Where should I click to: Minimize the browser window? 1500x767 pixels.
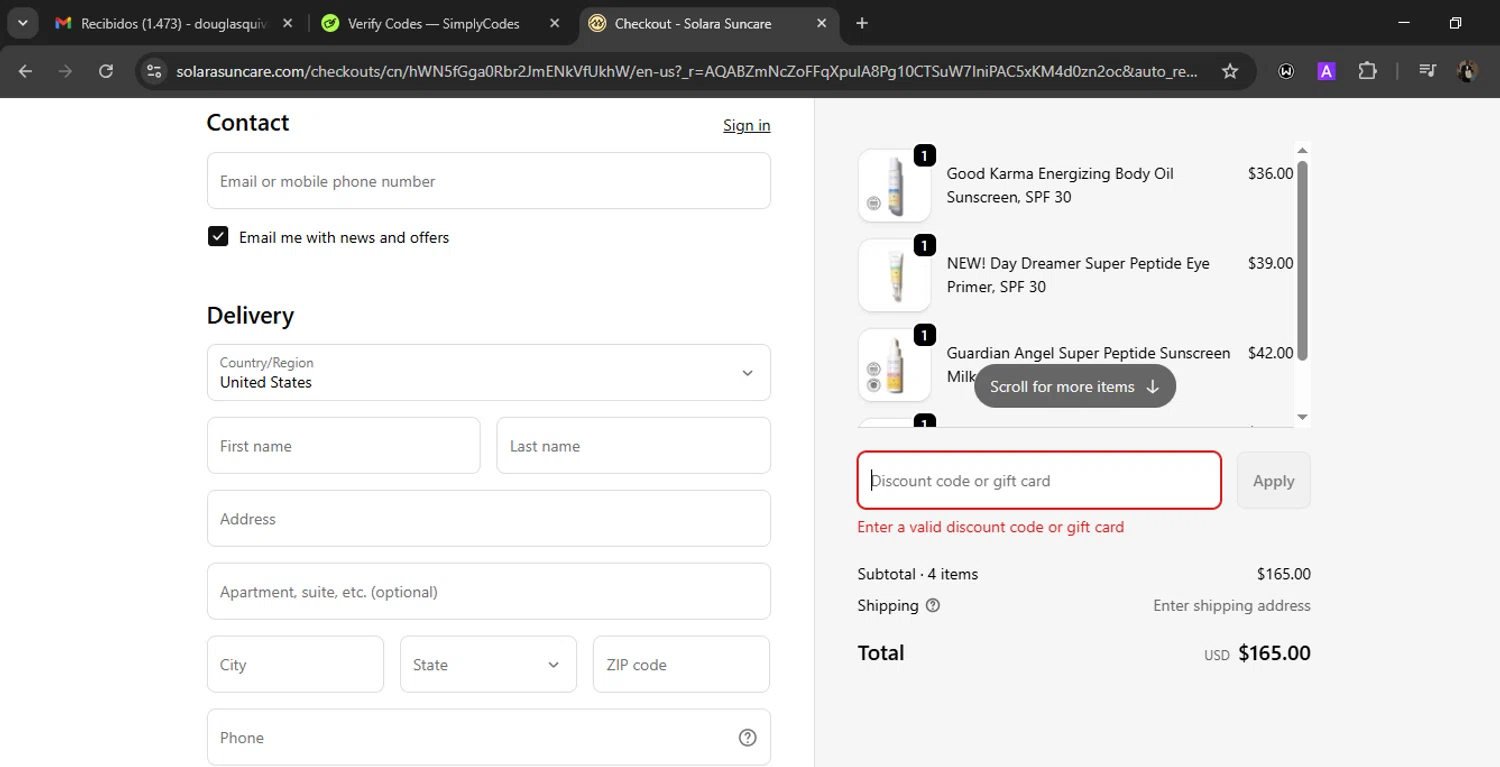[1404, 23]
